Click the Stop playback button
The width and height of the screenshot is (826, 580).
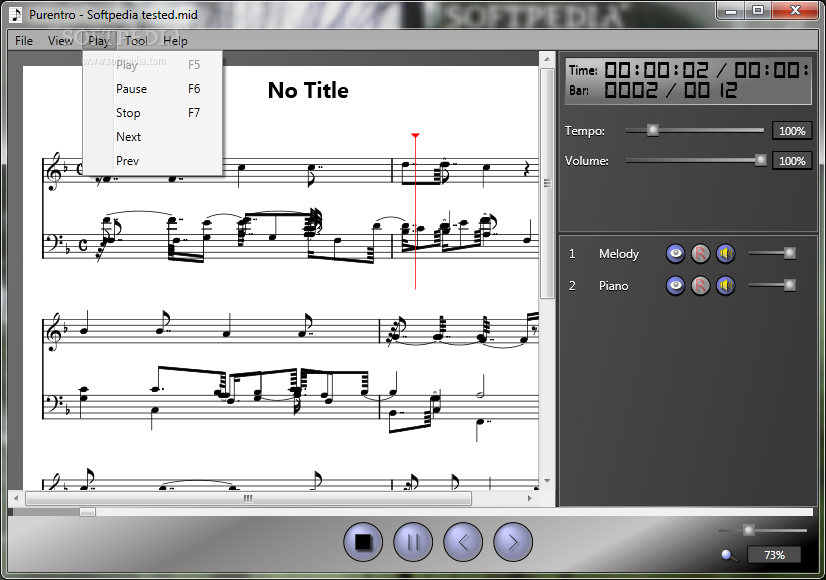[x=363, y=542]
